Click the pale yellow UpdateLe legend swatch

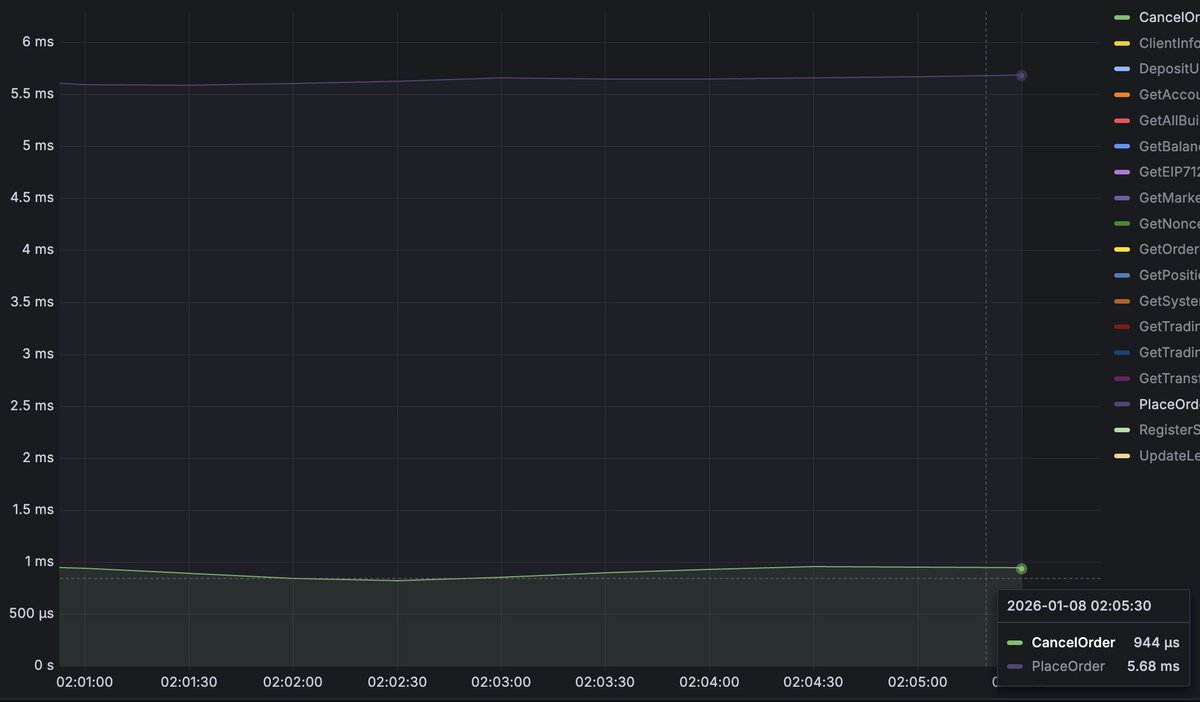(x=1122, y=456)
